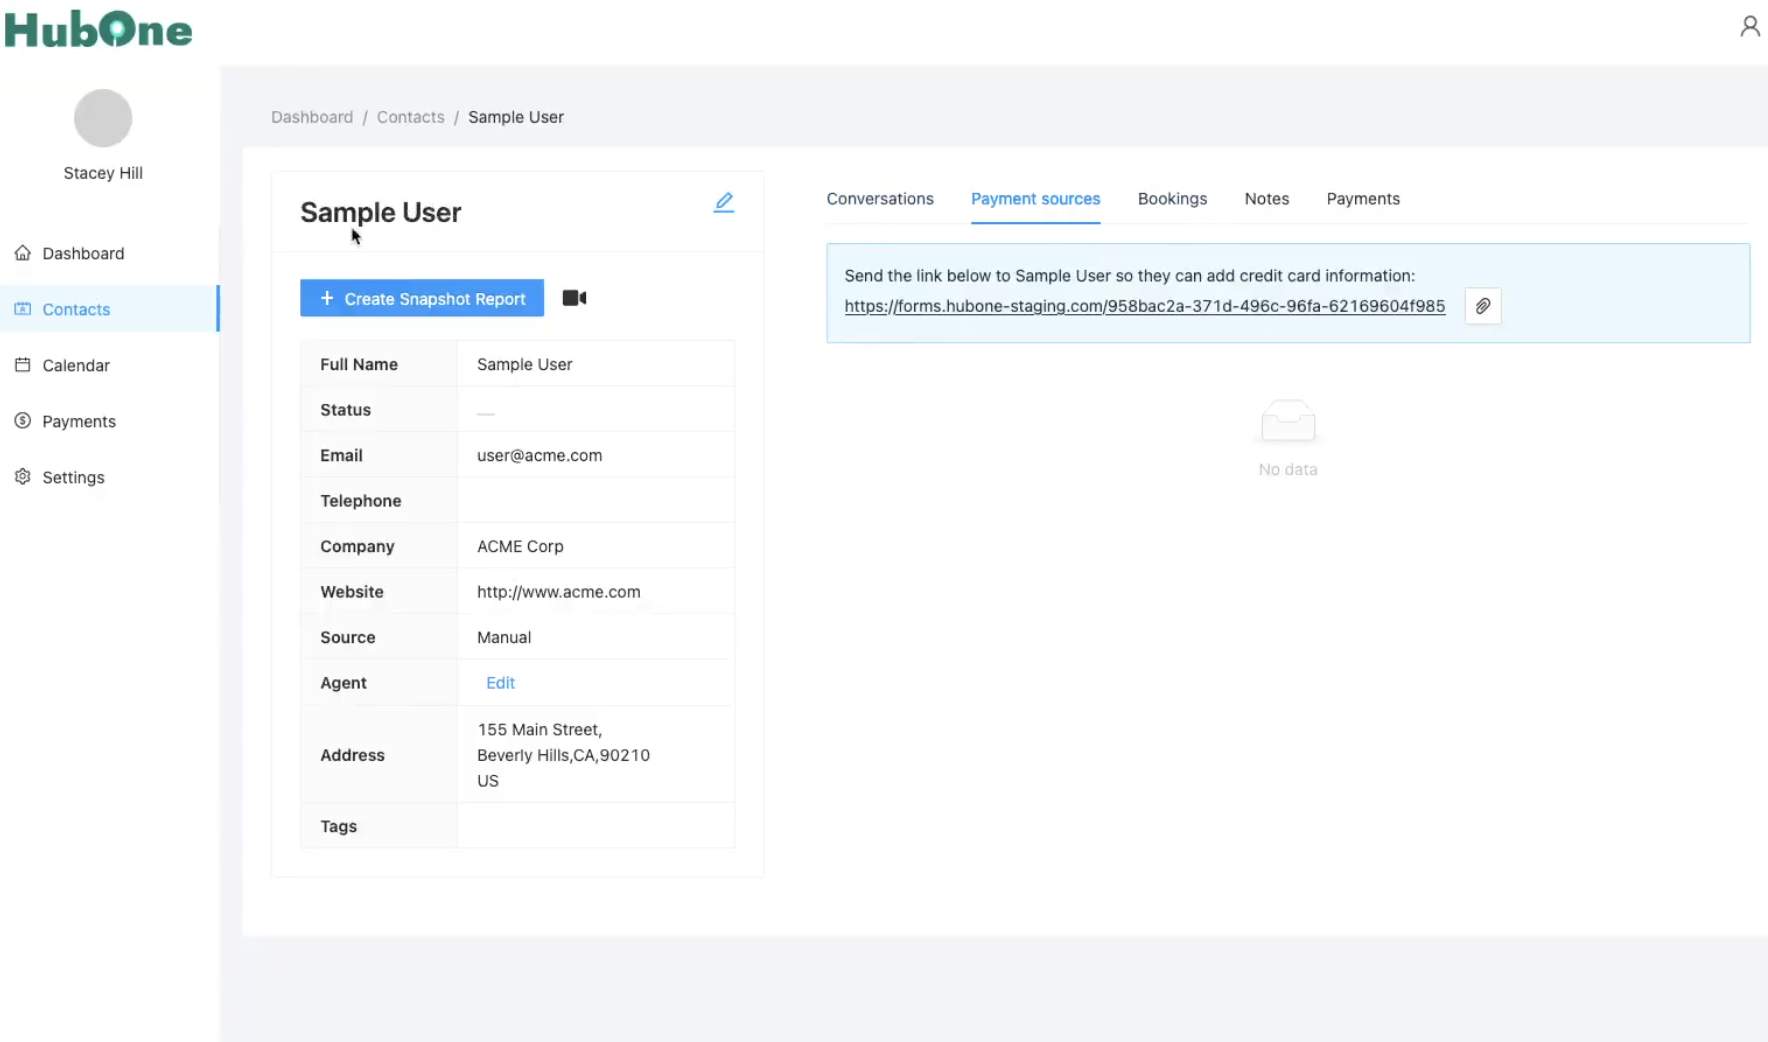Screen dimensions: 1768x1042
Task: Click the http://www.acme.com website value
Action: (x=559, y=592)
